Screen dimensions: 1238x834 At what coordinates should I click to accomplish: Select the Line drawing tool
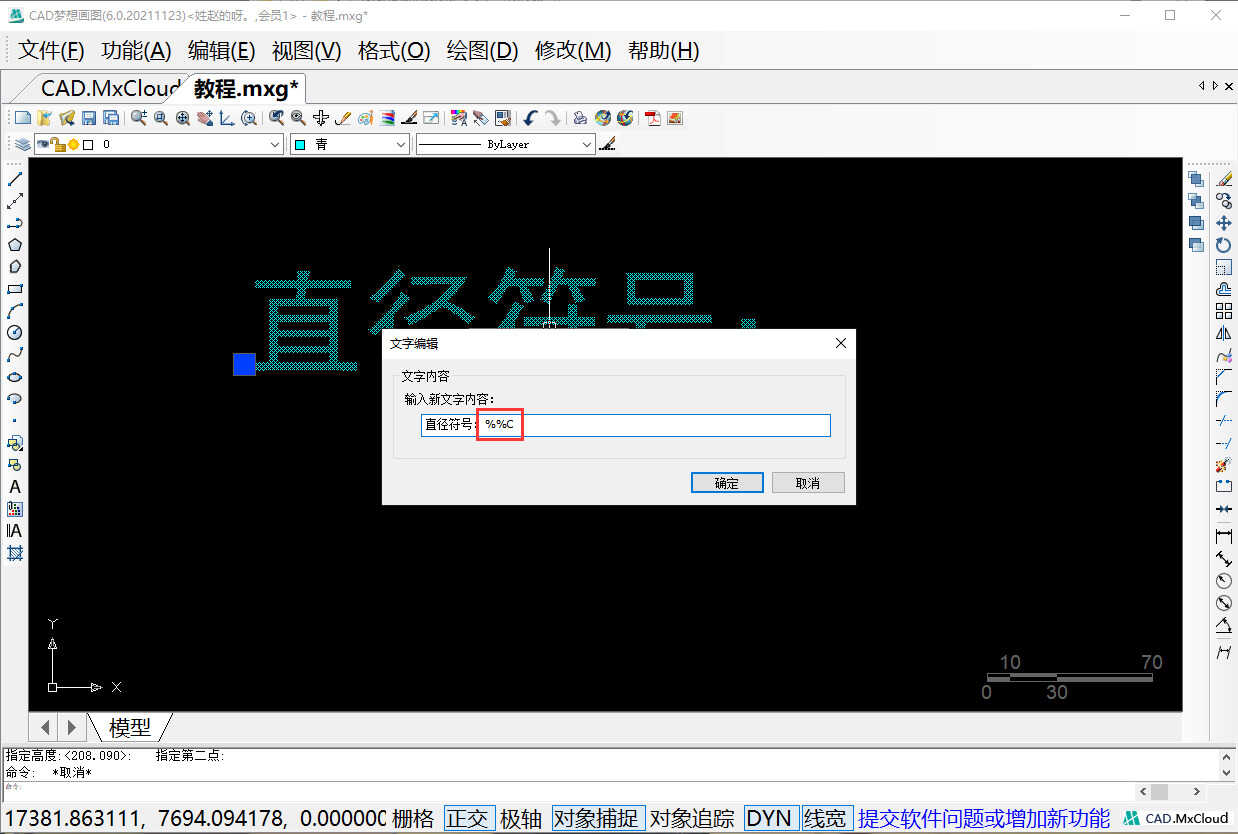click(15, 179)
